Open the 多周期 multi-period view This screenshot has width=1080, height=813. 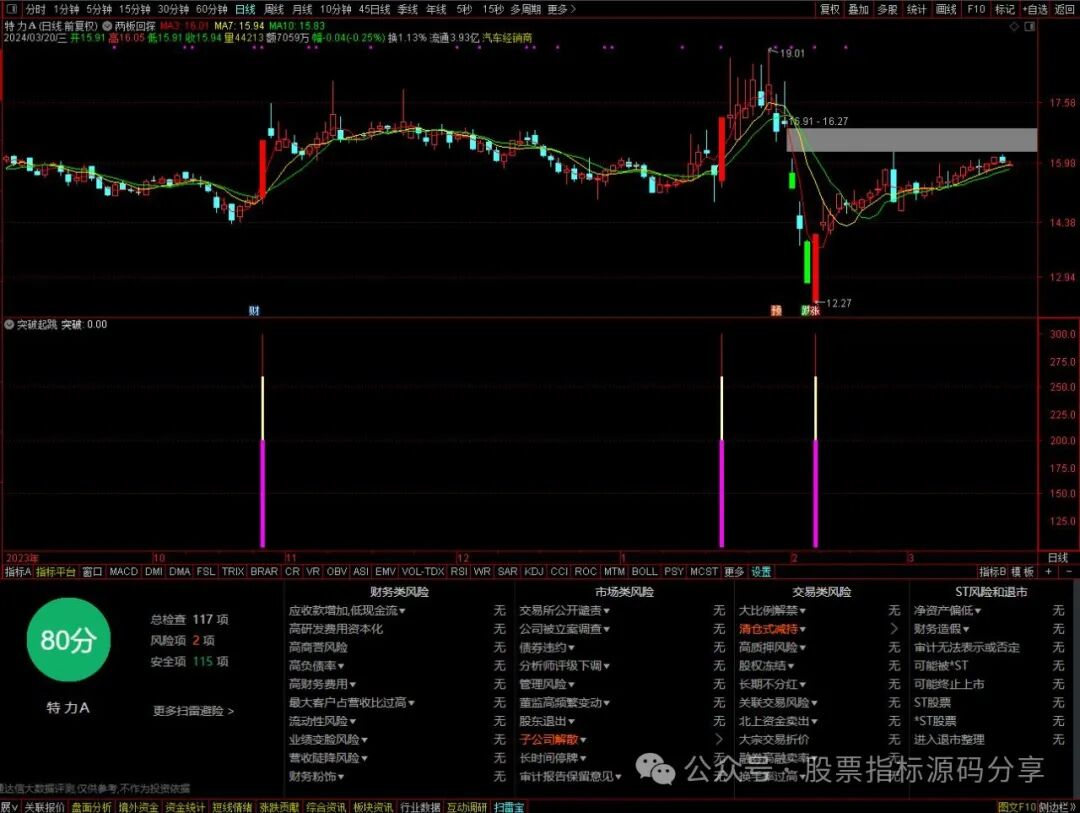tap(526, 9)
